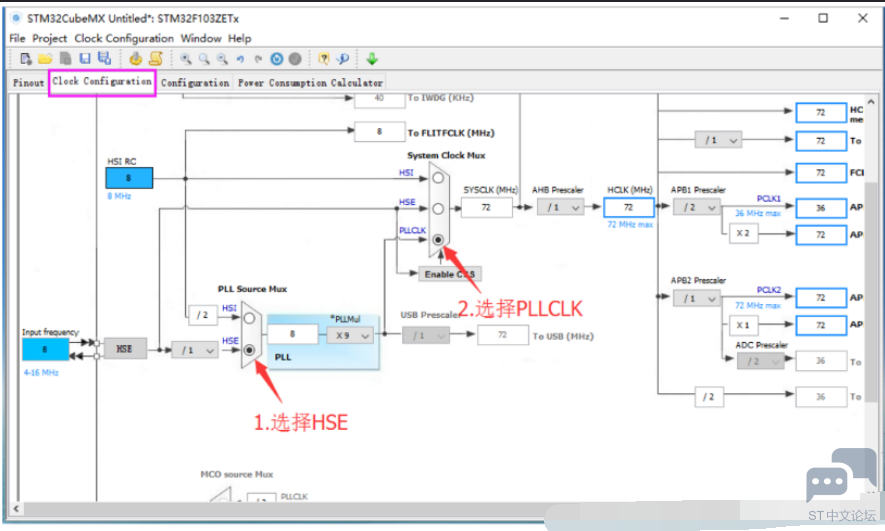Click the SYSCLK (MHz) value box
Screen dimensions: 885x531
pyautogui.click(x=487, y=208)
